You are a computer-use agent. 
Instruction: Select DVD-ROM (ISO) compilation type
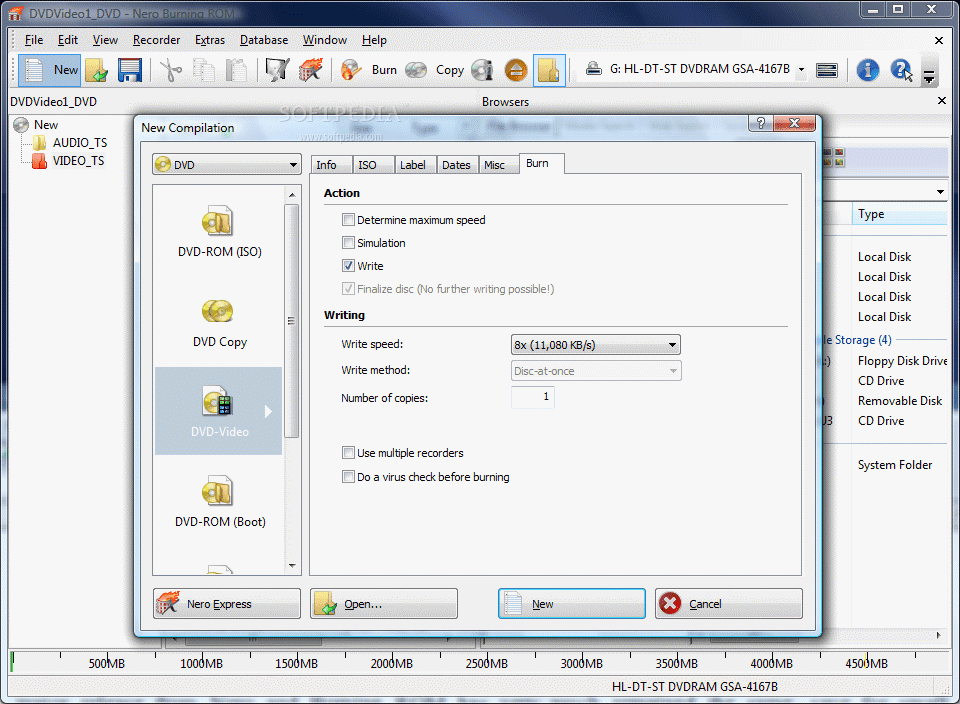point(219,231)
